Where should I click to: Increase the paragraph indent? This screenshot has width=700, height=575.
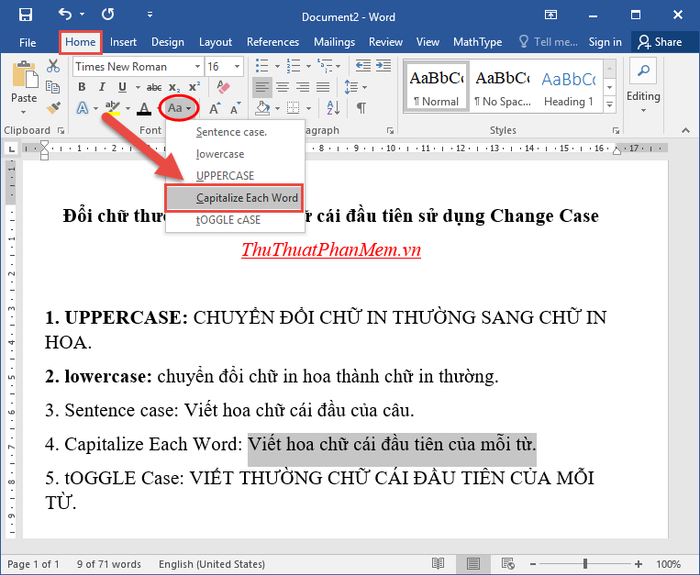tap(383, 66)
